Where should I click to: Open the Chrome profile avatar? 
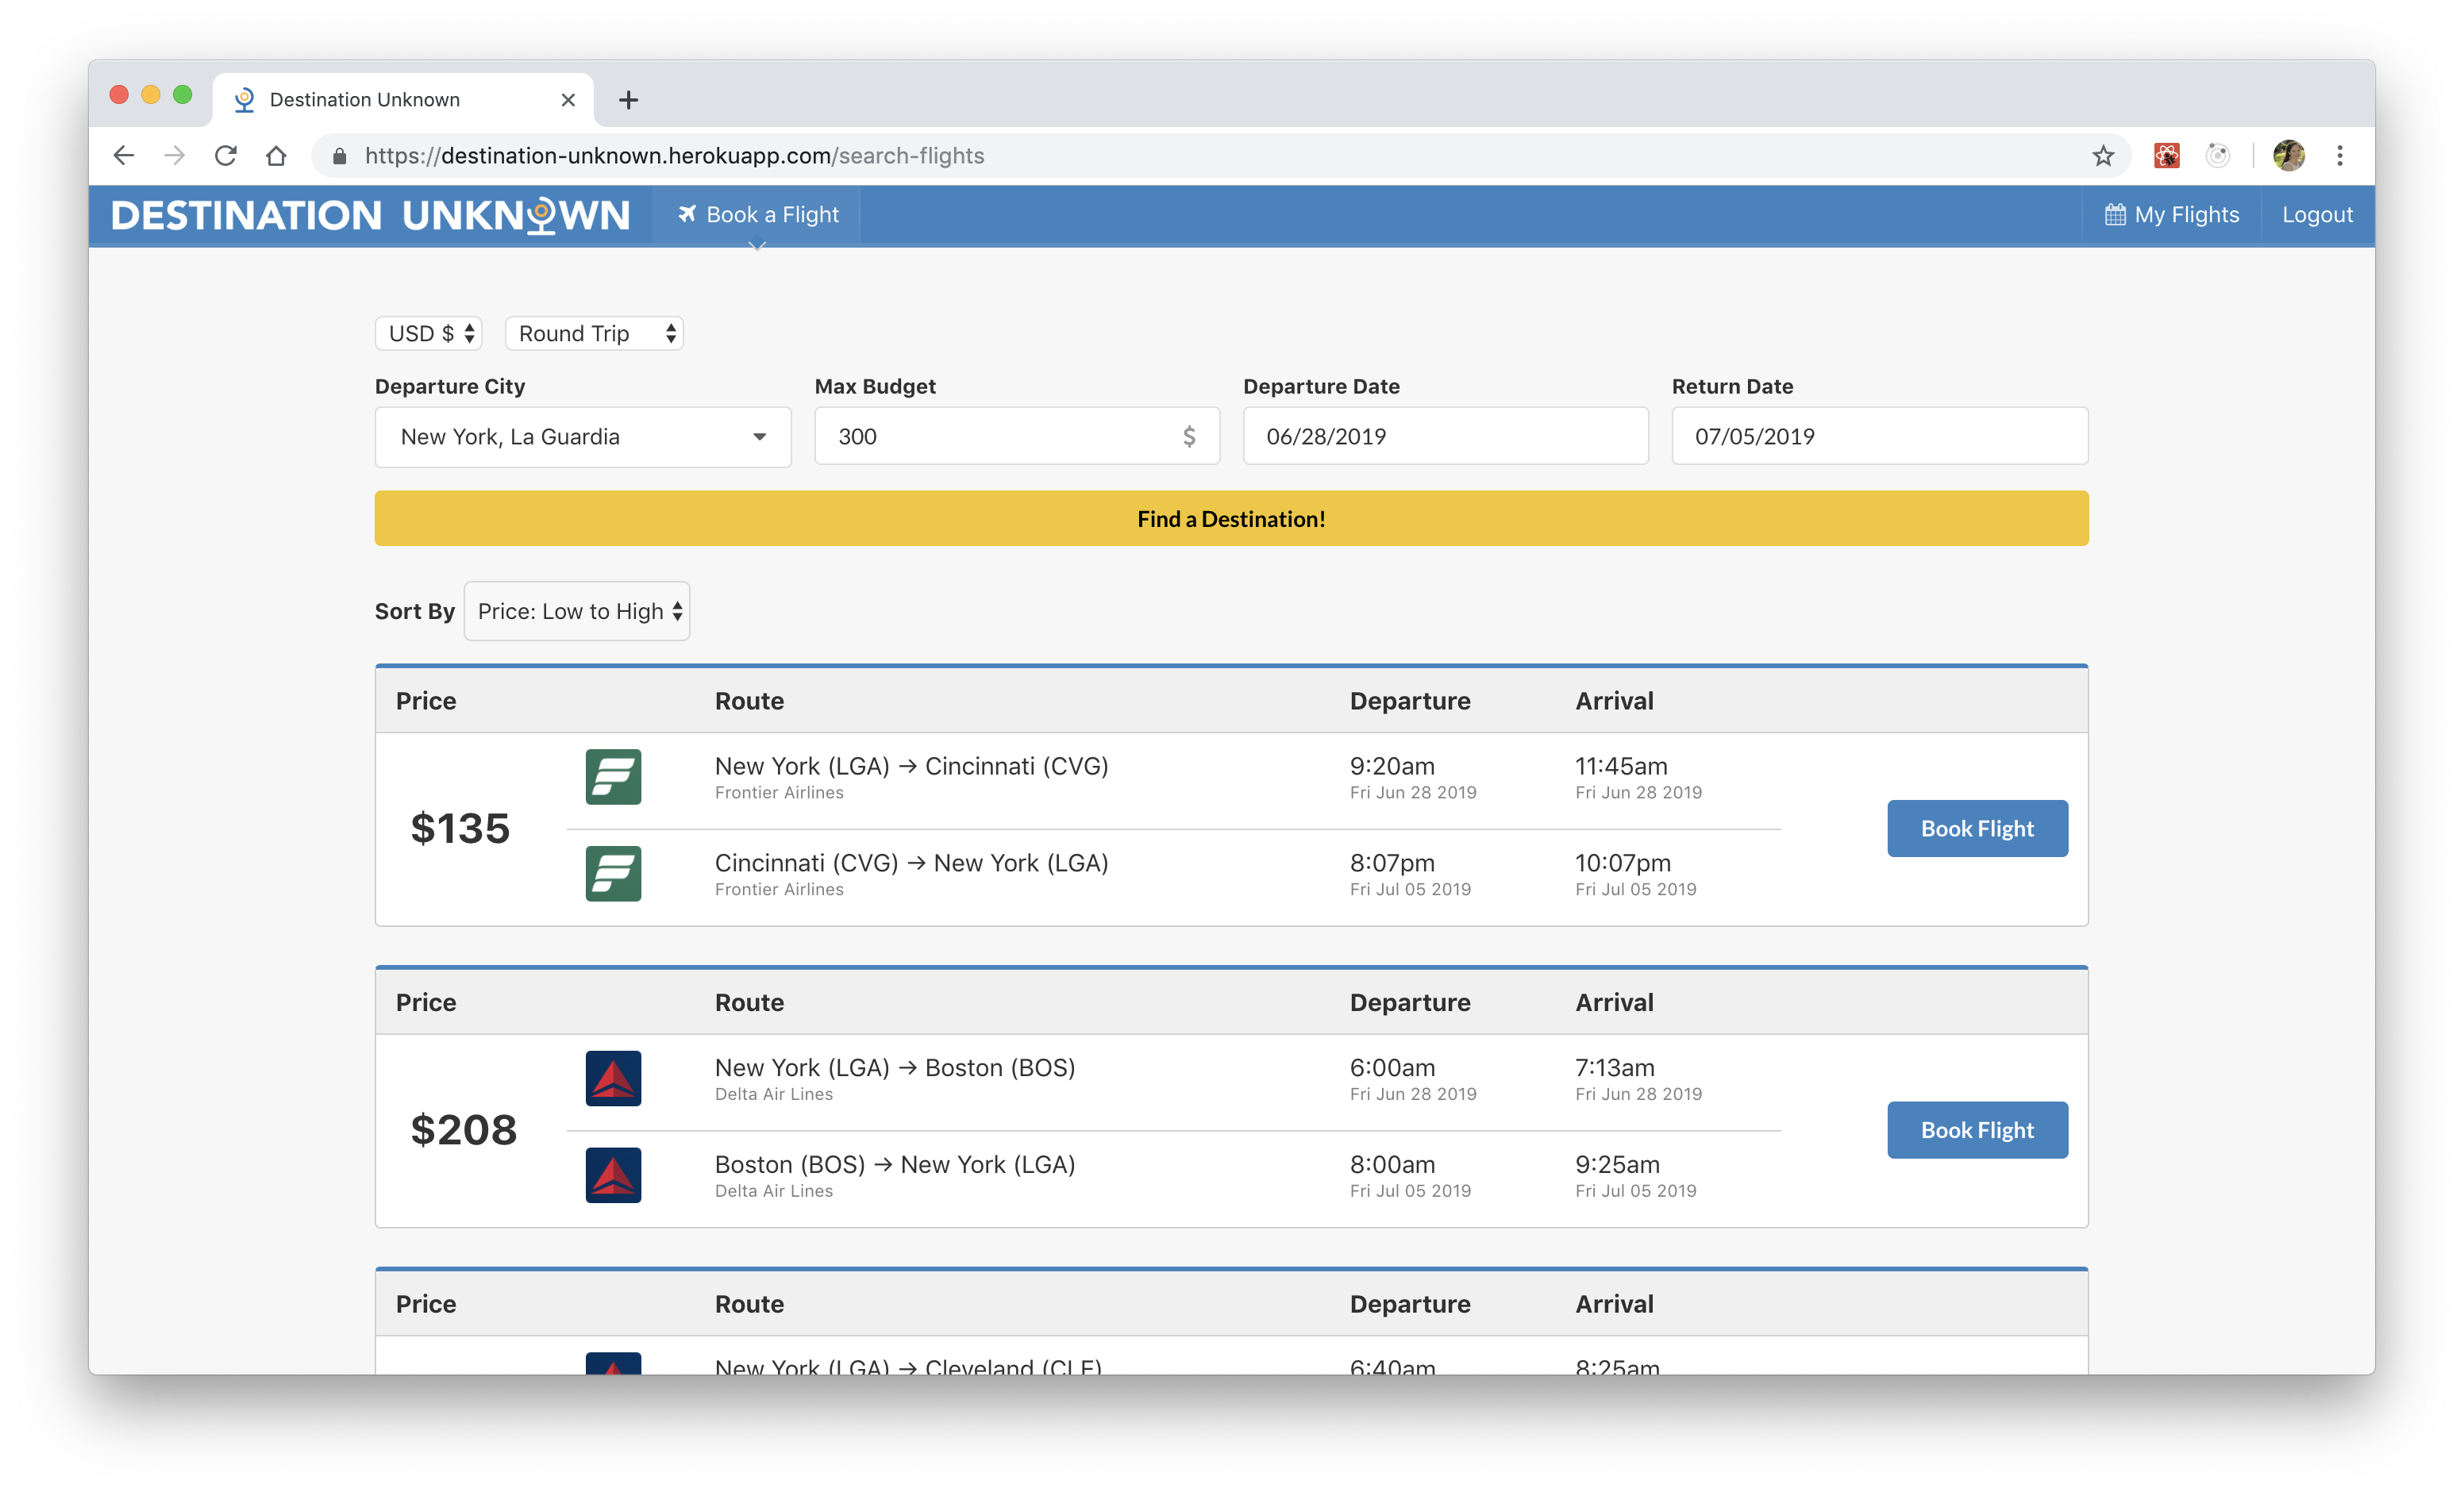(x=2289, y=155)
